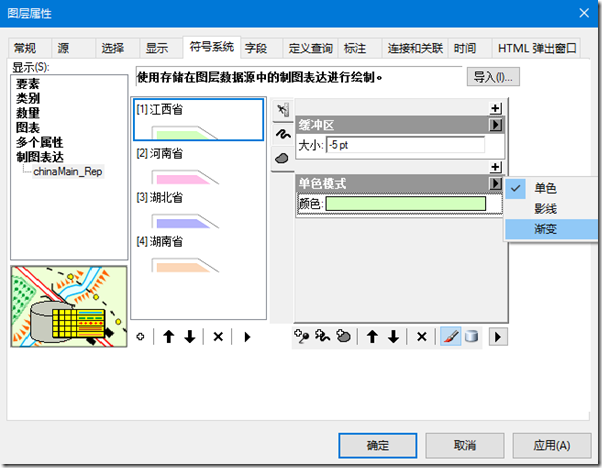Viewport: 602px width, 468px height.
Task: Select 要素 in display list
Action: 28,84
